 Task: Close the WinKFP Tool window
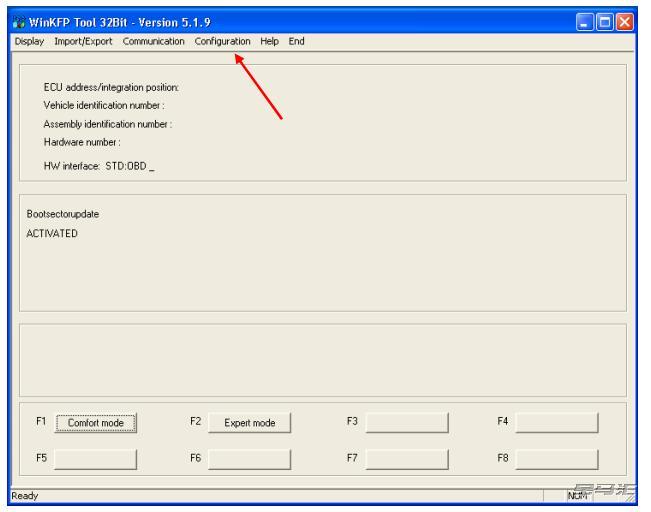click(x=625, y=22)
